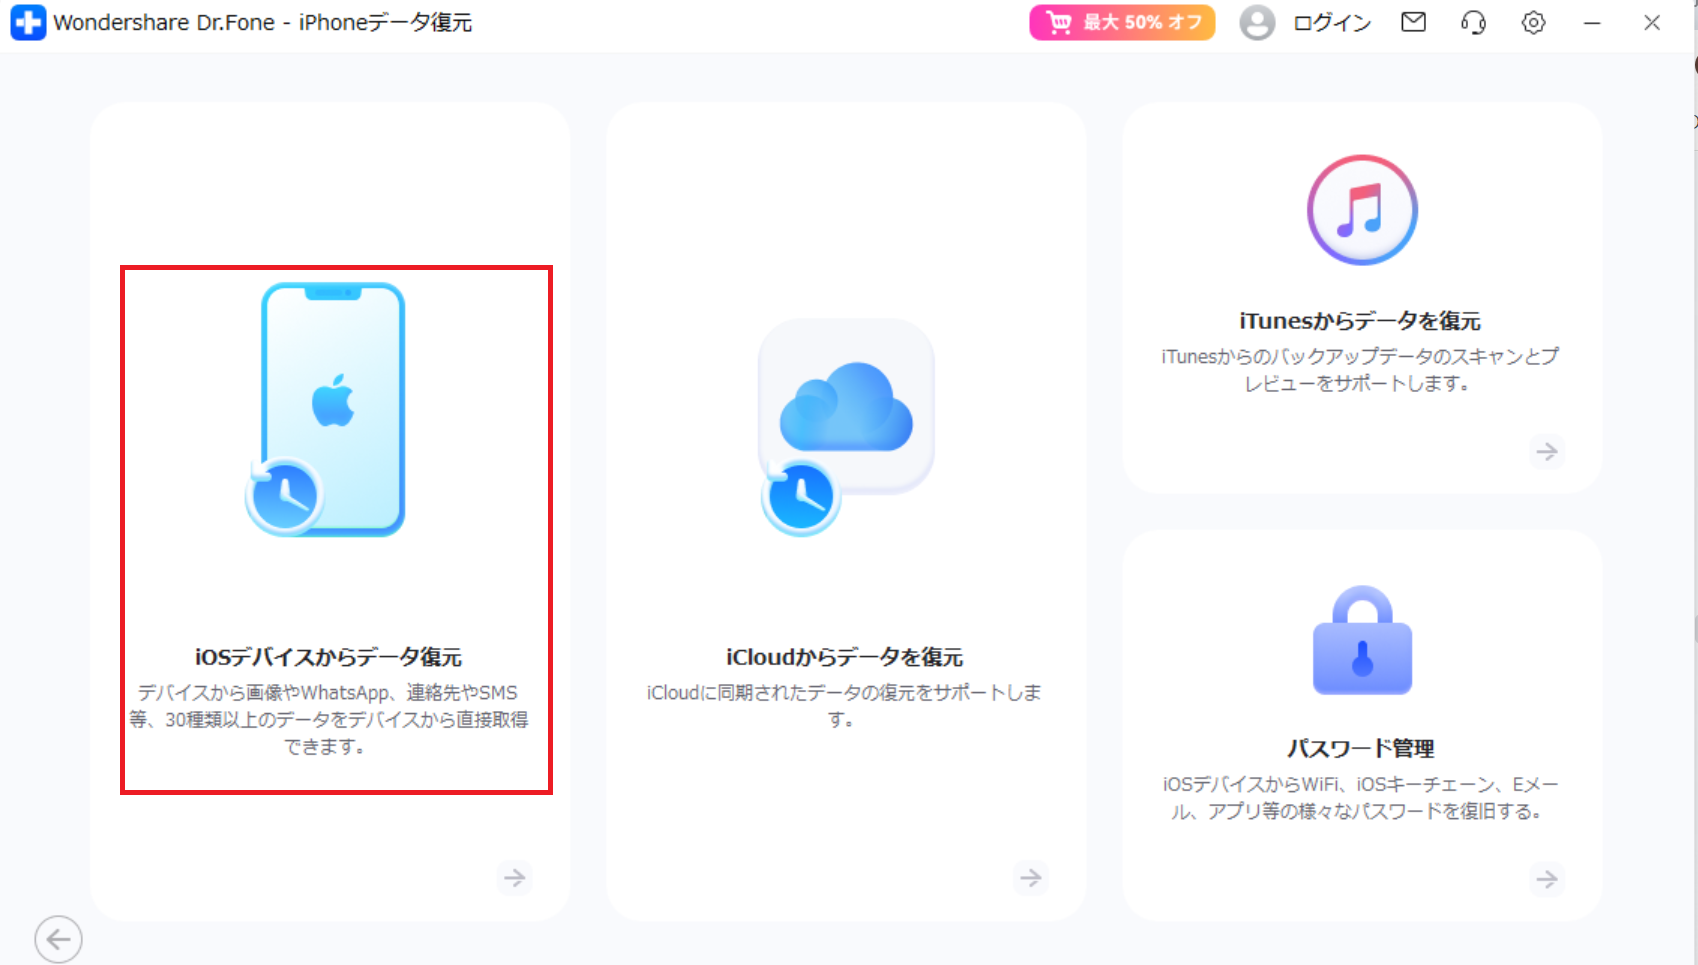1698x965 pixels.
Task: Select the padlock password manager icon
Action: (1362, 640)
